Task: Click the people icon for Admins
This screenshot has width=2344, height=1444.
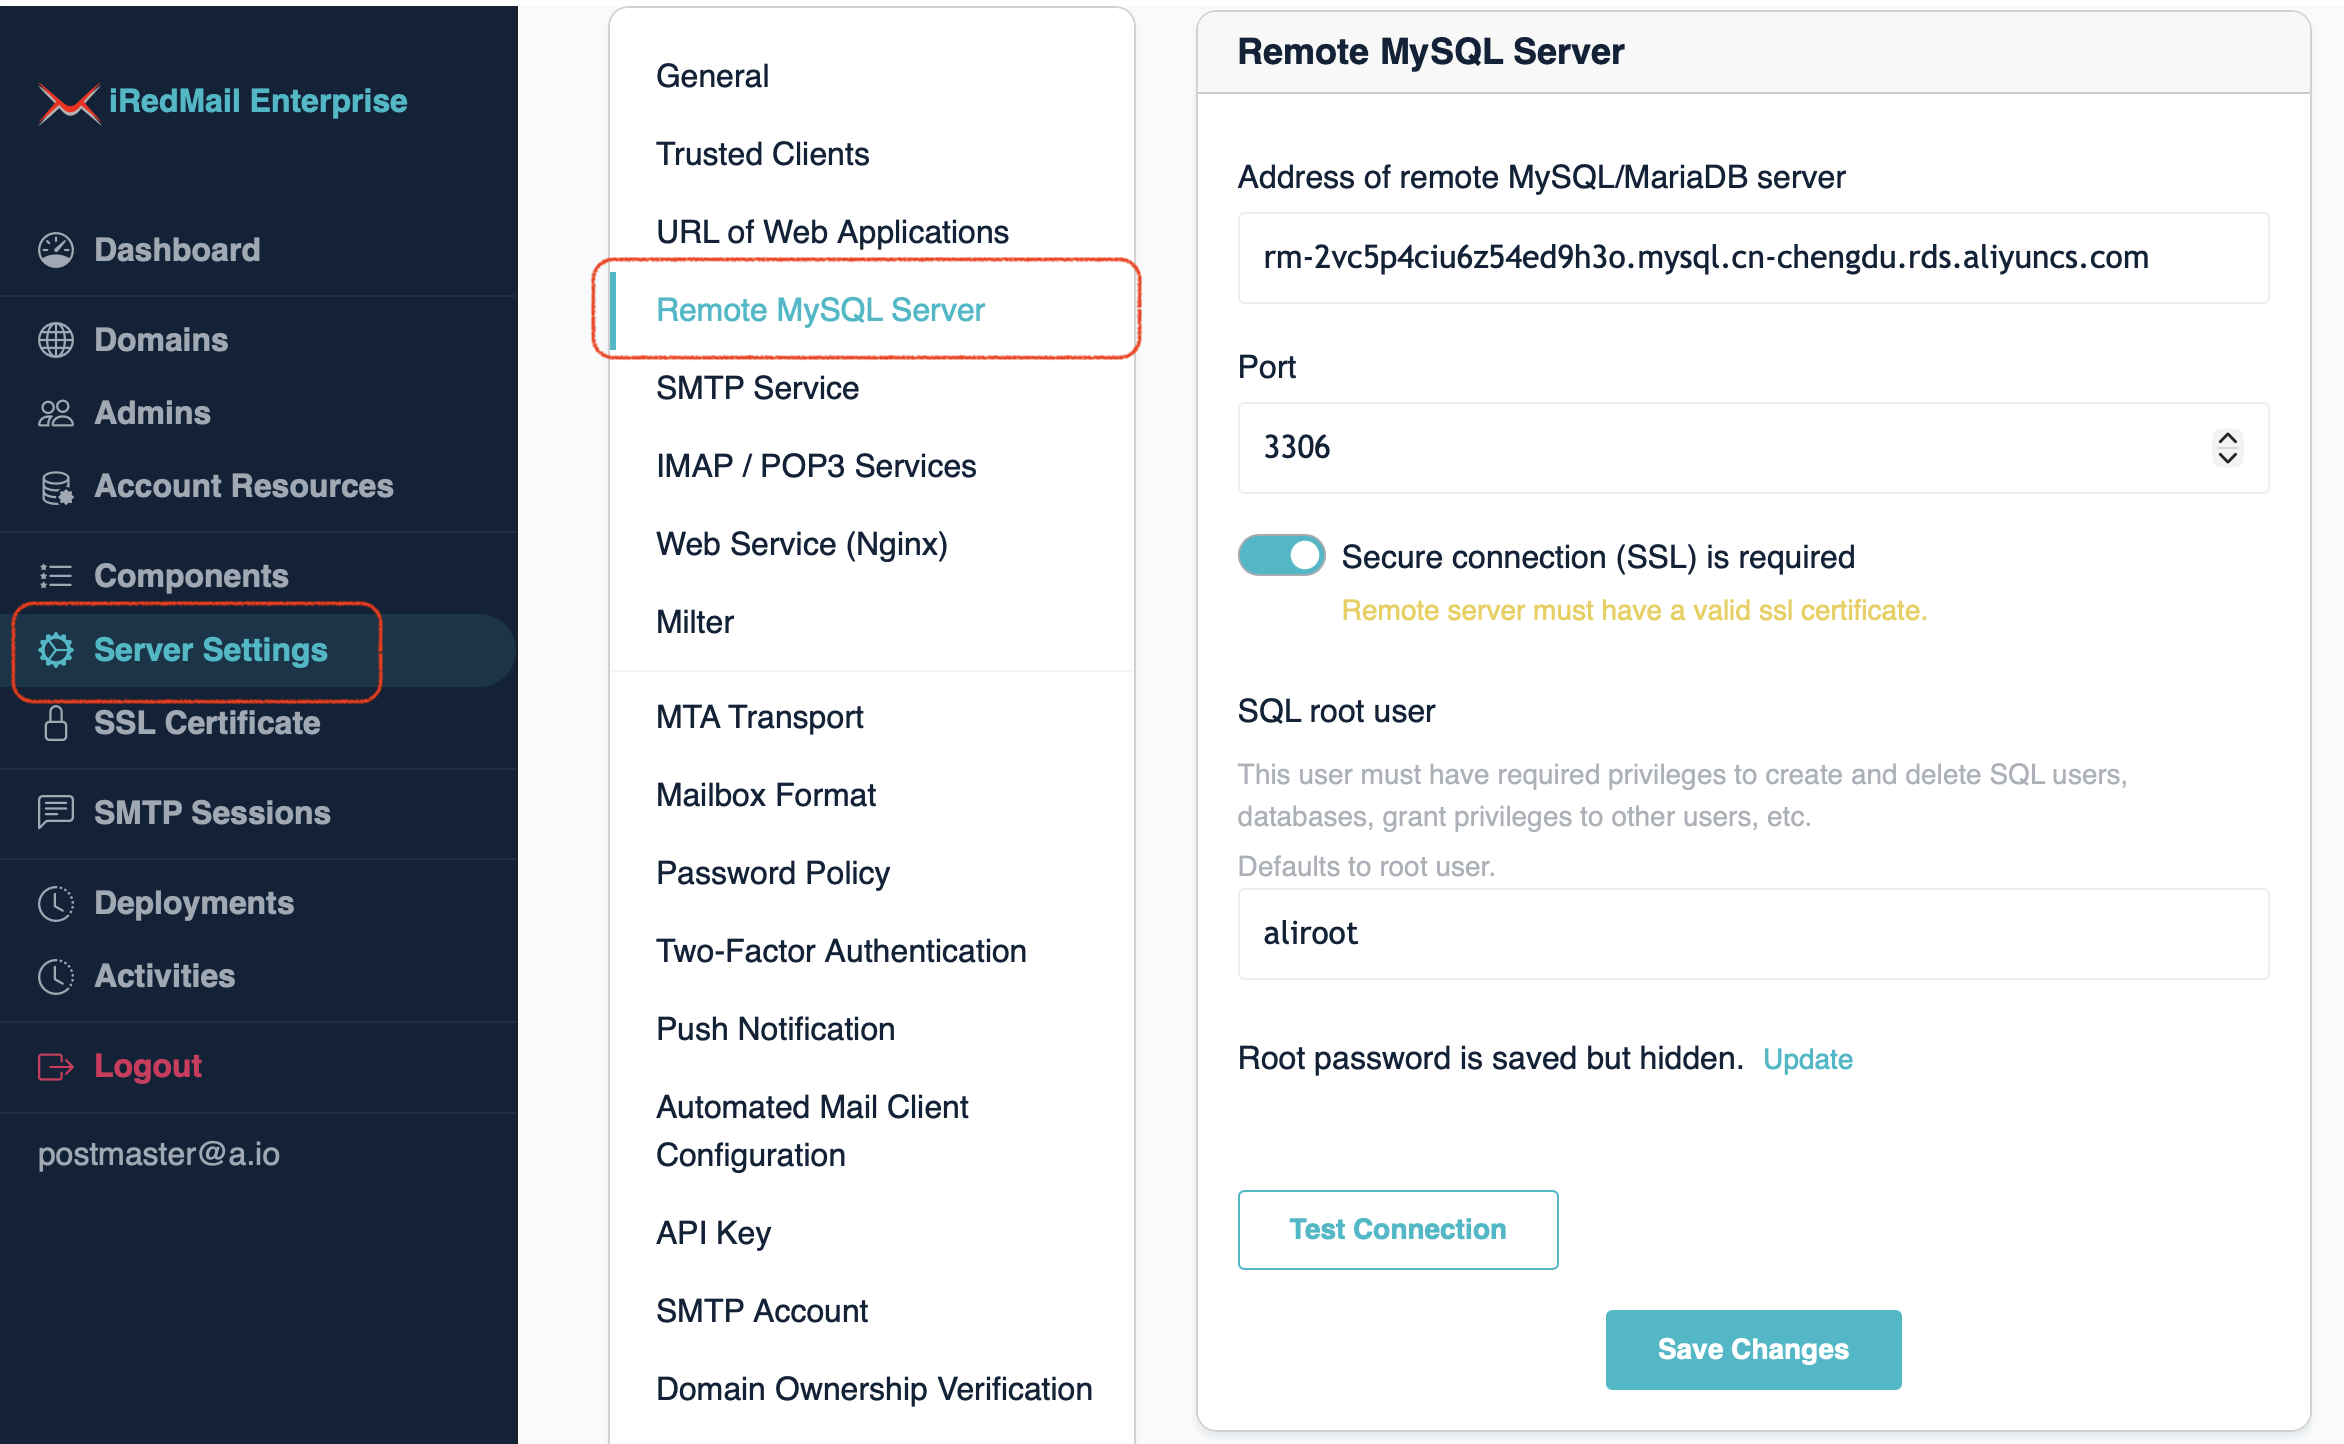Action: [x=56, y=413]
